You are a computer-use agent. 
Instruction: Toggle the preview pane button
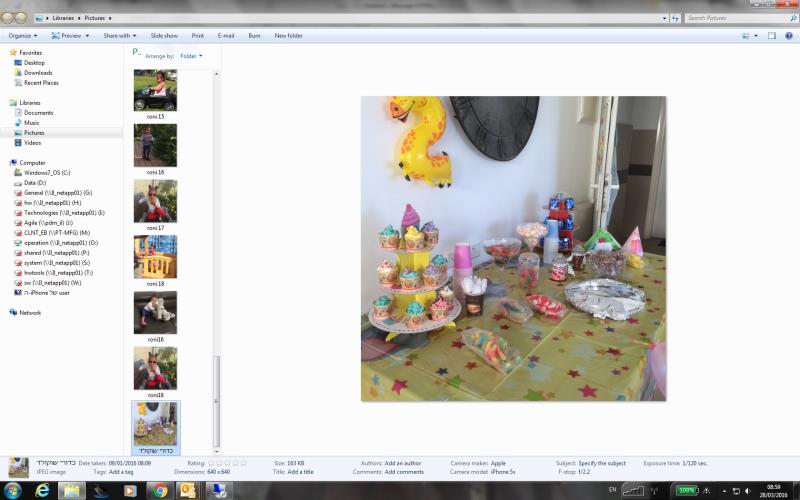(x=771, y=36)
